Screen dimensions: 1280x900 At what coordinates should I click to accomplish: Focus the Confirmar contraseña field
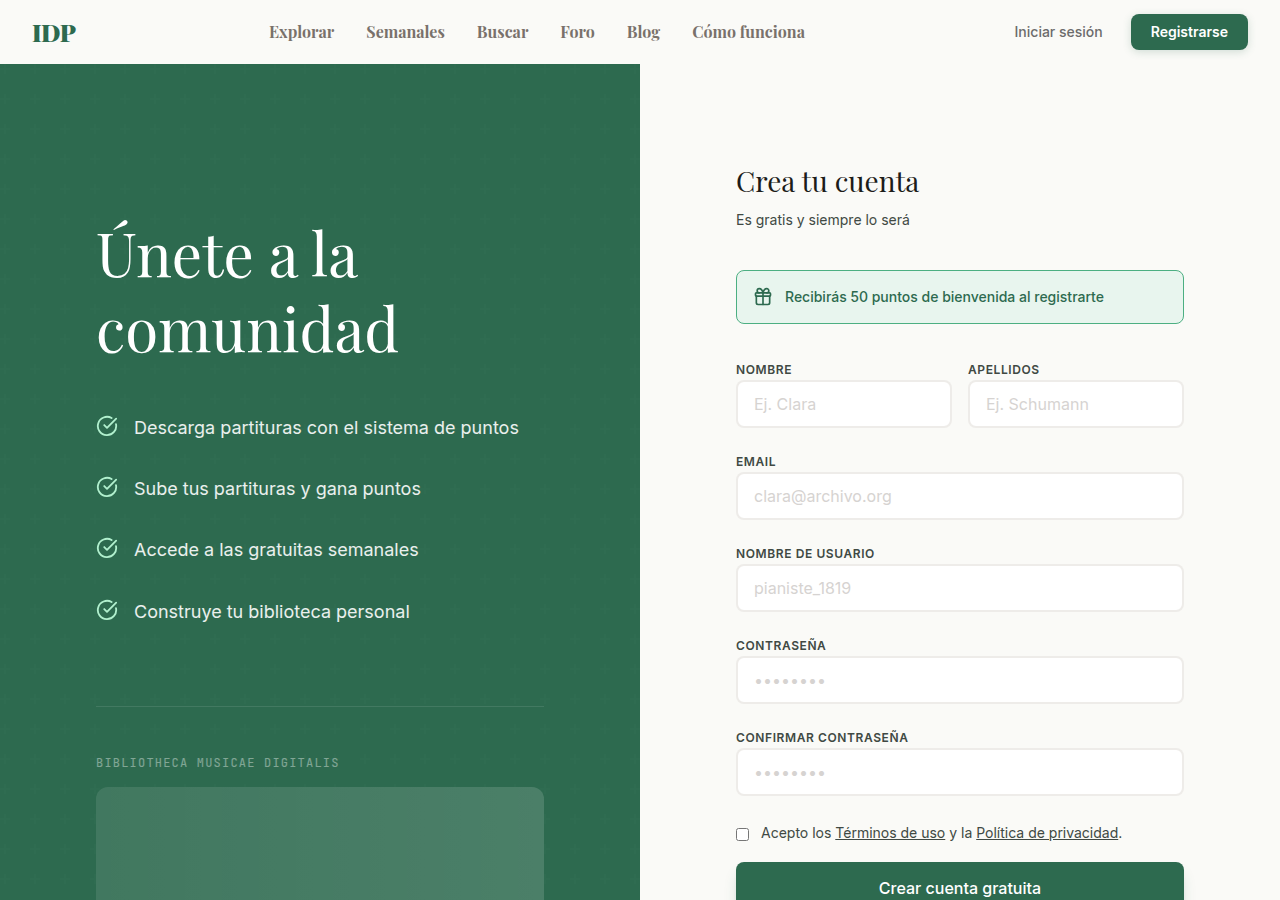960,772
